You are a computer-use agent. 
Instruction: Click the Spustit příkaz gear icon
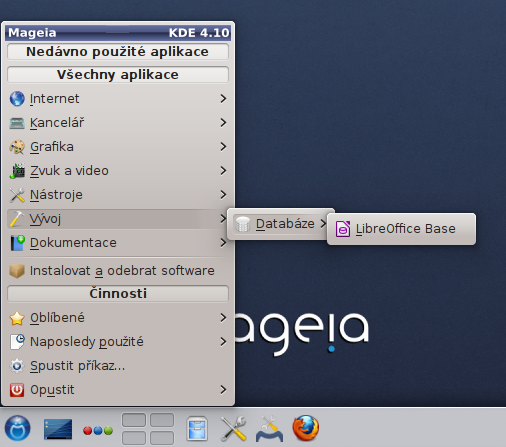[17, 366]
